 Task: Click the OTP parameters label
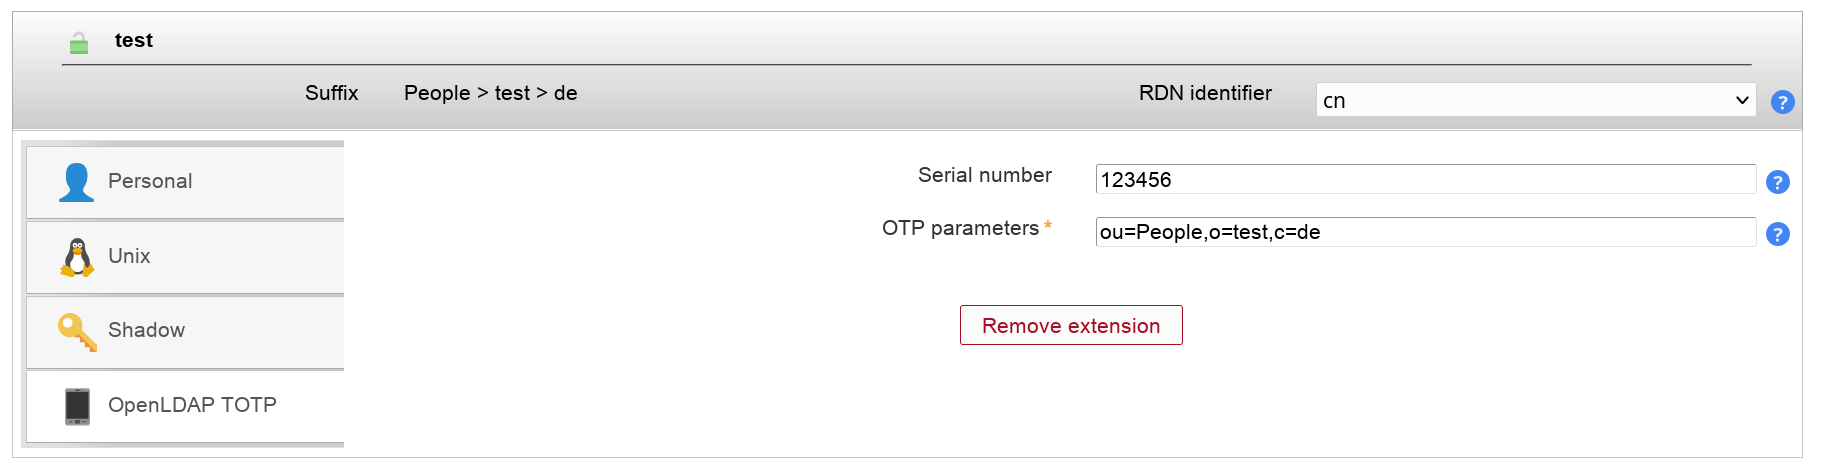click(x=960, y=228)
